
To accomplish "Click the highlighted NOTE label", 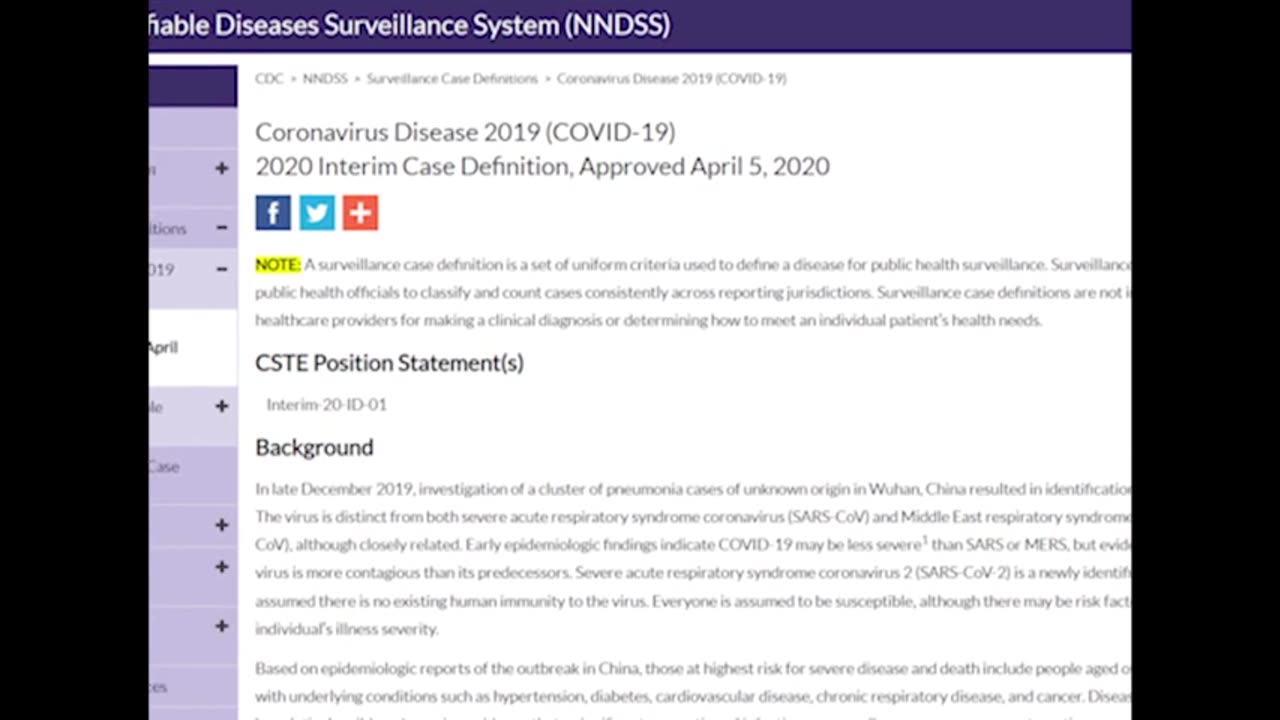I will coord(278,264).
